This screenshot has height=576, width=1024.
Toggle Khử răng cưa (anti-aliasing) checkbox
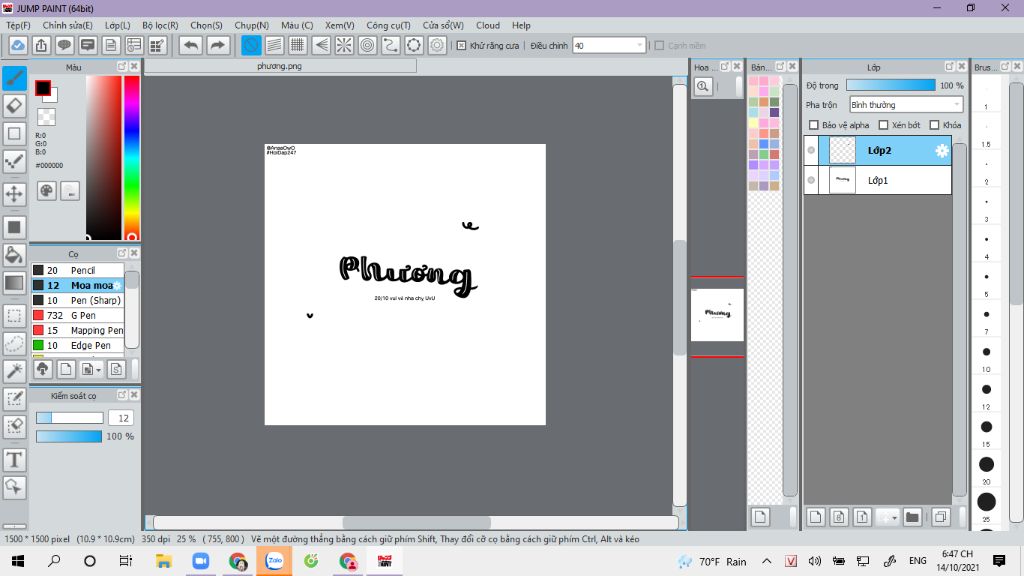pos(462,46)
